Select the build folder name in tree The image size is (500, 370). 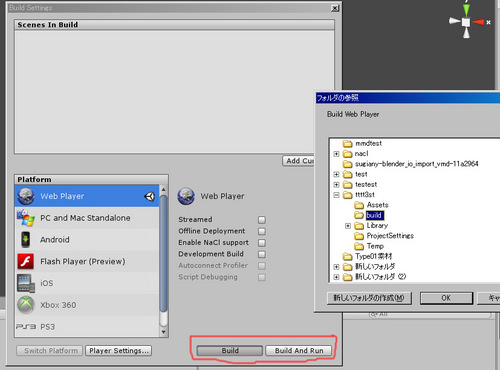pos(375,215)
